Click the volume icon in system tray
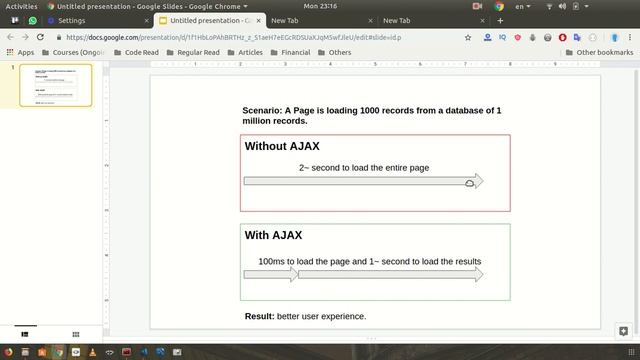The width and height of the screenshot is (640, 360). 562,6
